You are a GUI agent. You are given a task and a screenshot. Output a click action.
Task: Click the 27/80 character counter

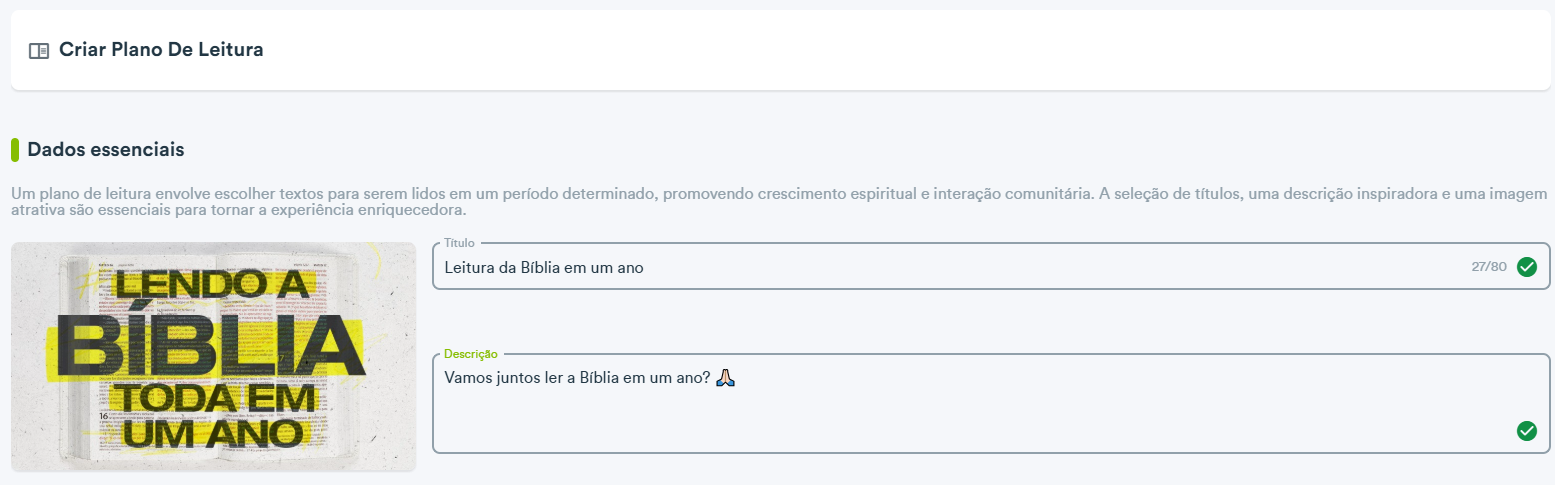click(1489, 267)
